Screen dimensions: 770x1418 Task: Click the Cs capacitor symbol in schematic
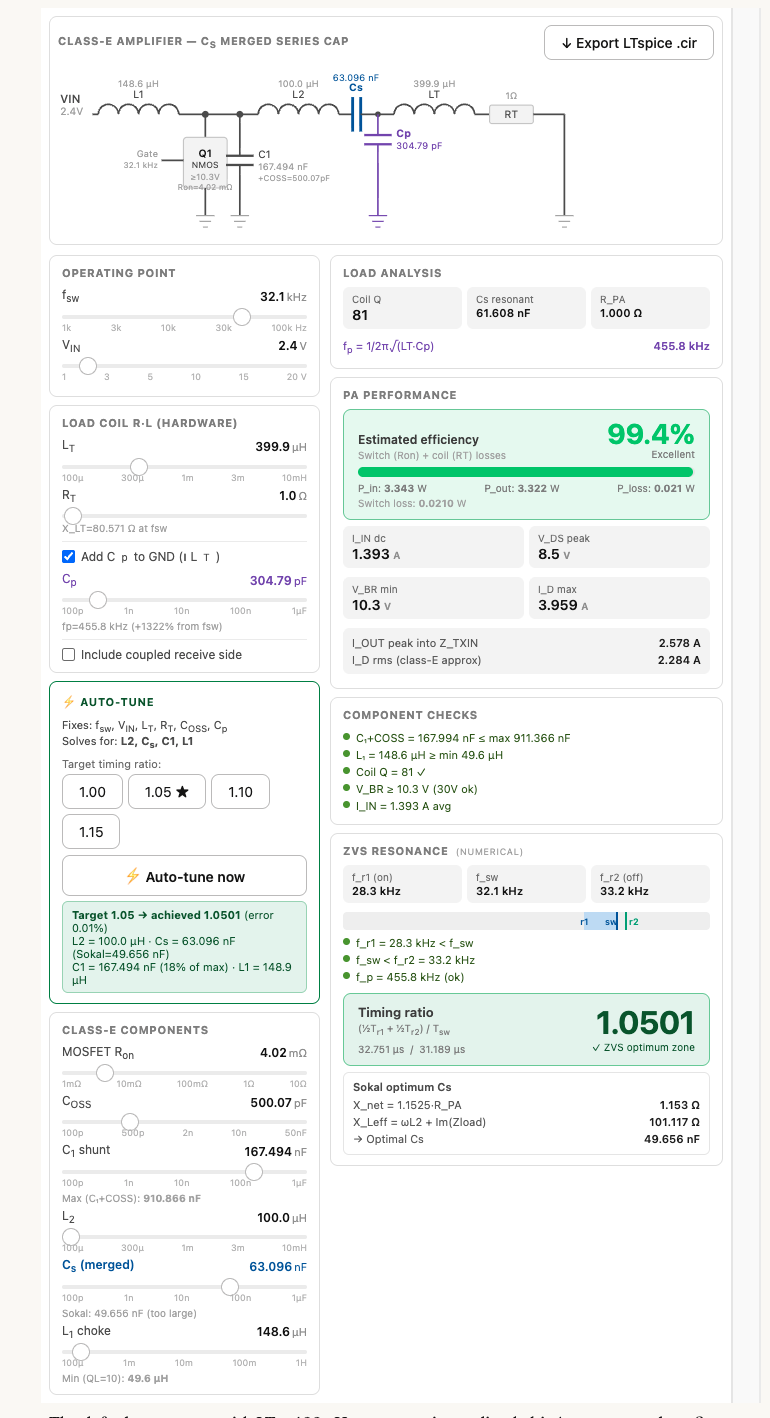click(356, 114)
